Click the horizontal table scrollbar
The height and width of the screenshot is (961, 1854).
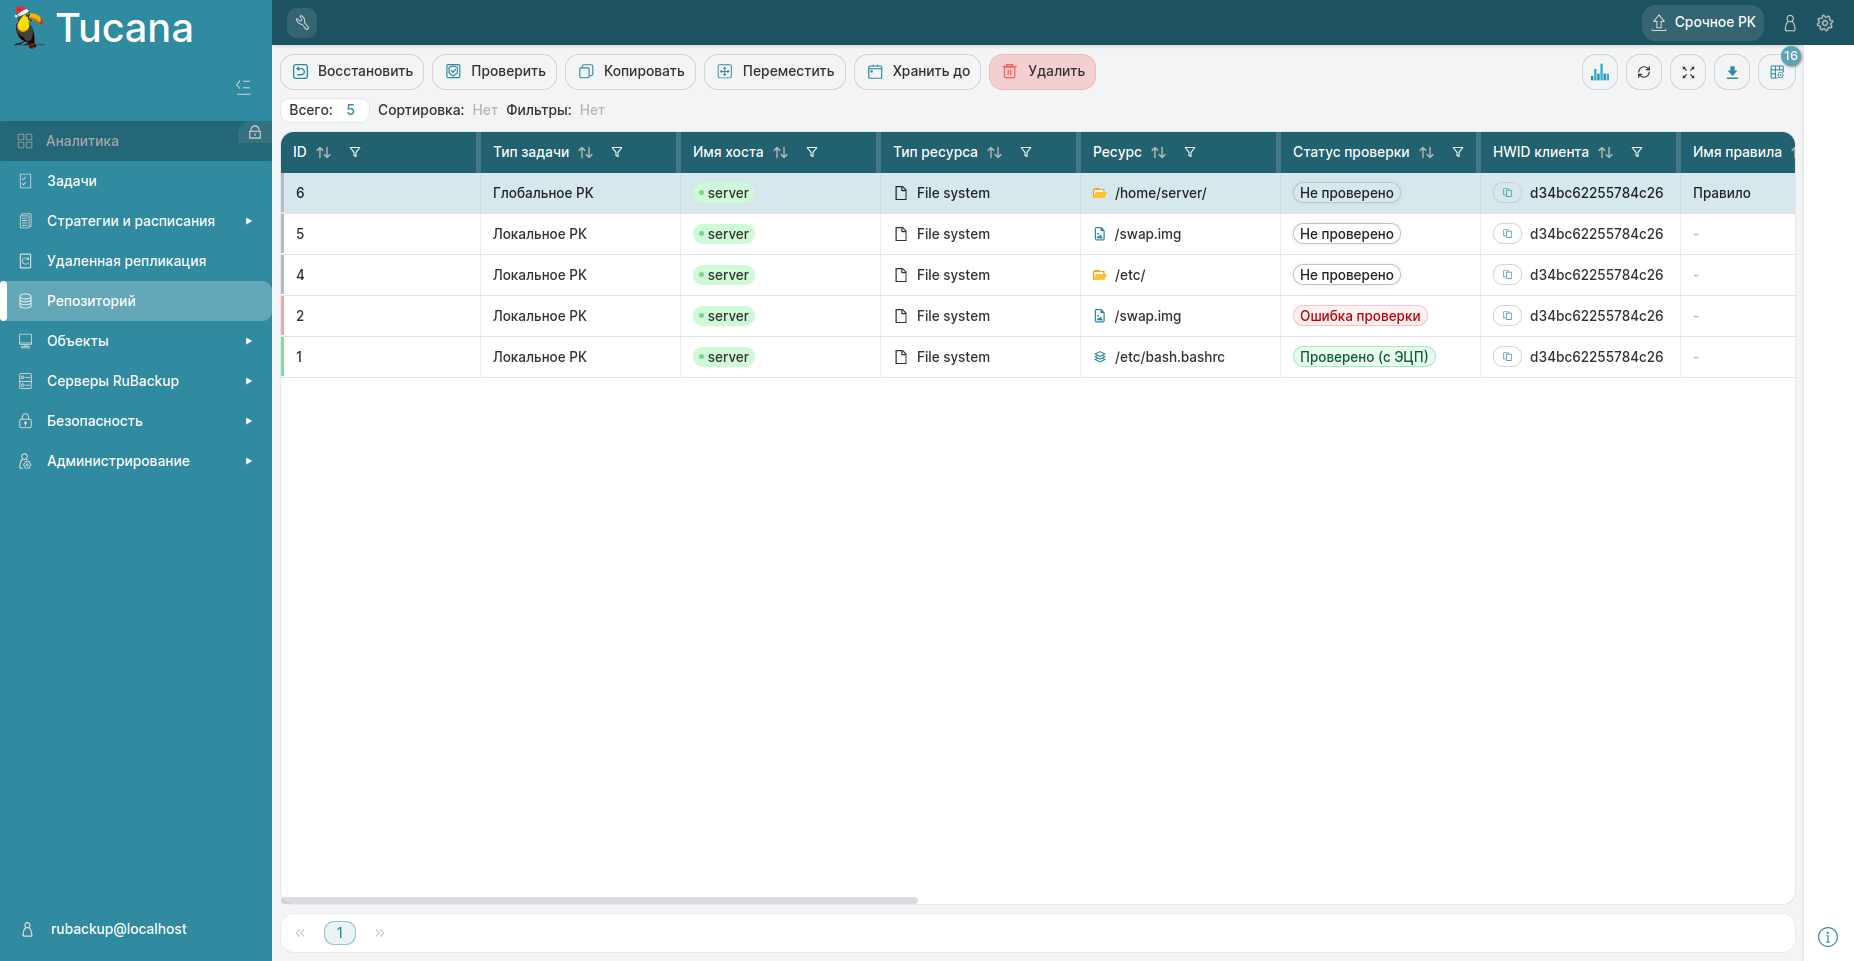(x=600, y=900)
